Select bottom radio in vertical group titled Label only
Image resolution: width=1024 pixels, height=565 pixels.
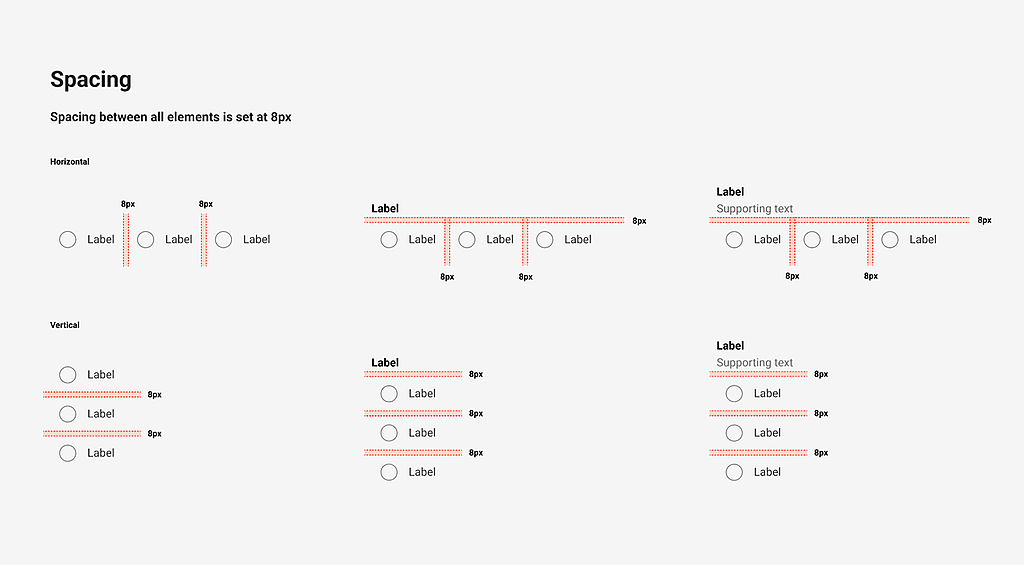pyautogui.click(x=389, y=472)
